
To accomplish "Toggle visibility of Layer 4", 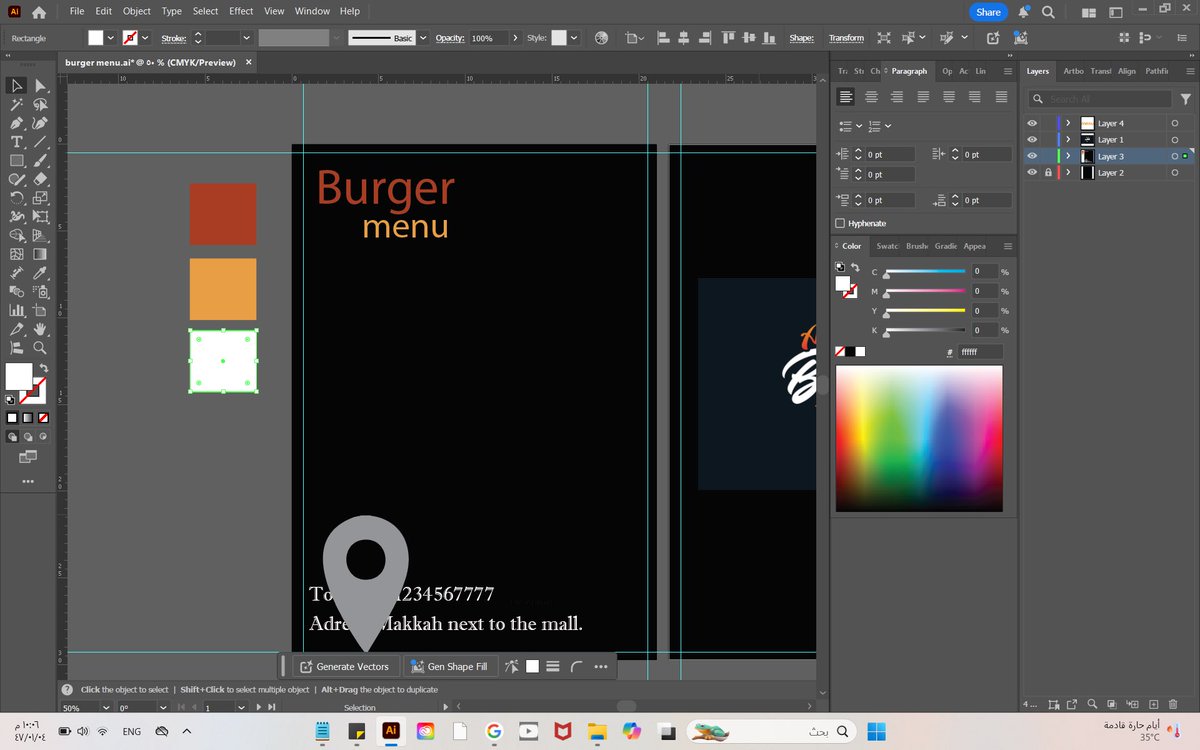I will (x=1032, y=123).
